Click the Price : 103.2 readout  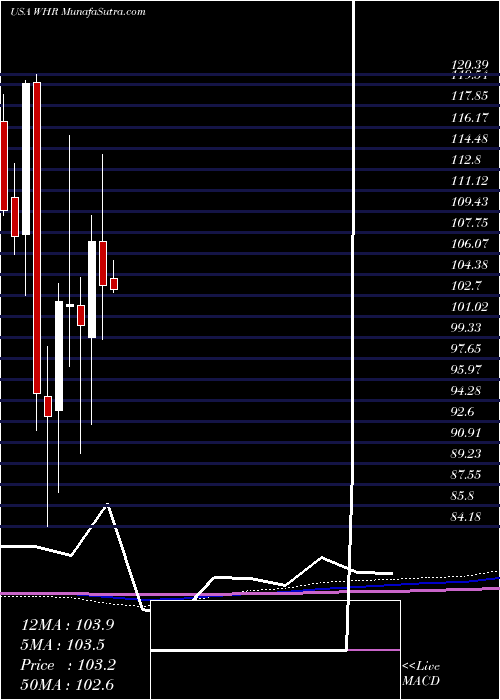tap(68, 665)
